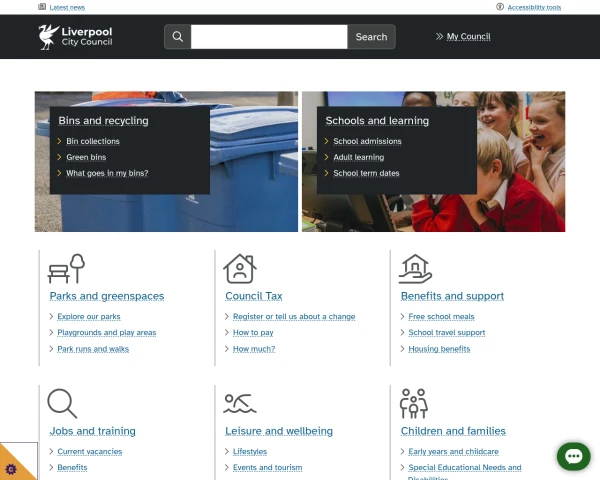Screen dimensions: 600x480
Task: Open Early years and childcare link
Action: pyautogui.click(x=453, y=452)
